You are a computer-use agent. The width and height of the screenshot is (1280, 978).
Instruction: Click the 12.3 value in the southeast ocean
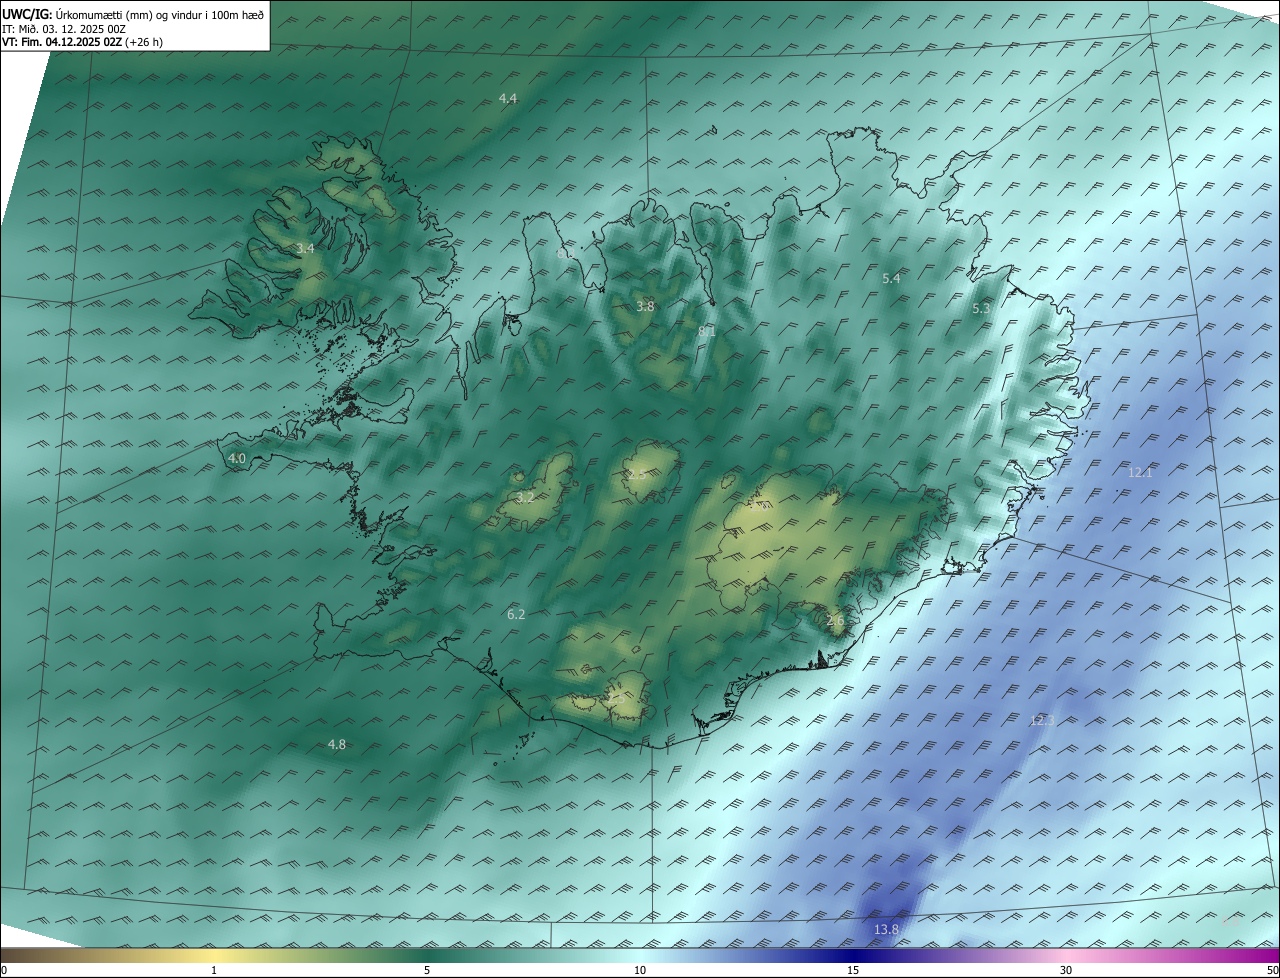pyautogui.click(x=1042, y=720)
